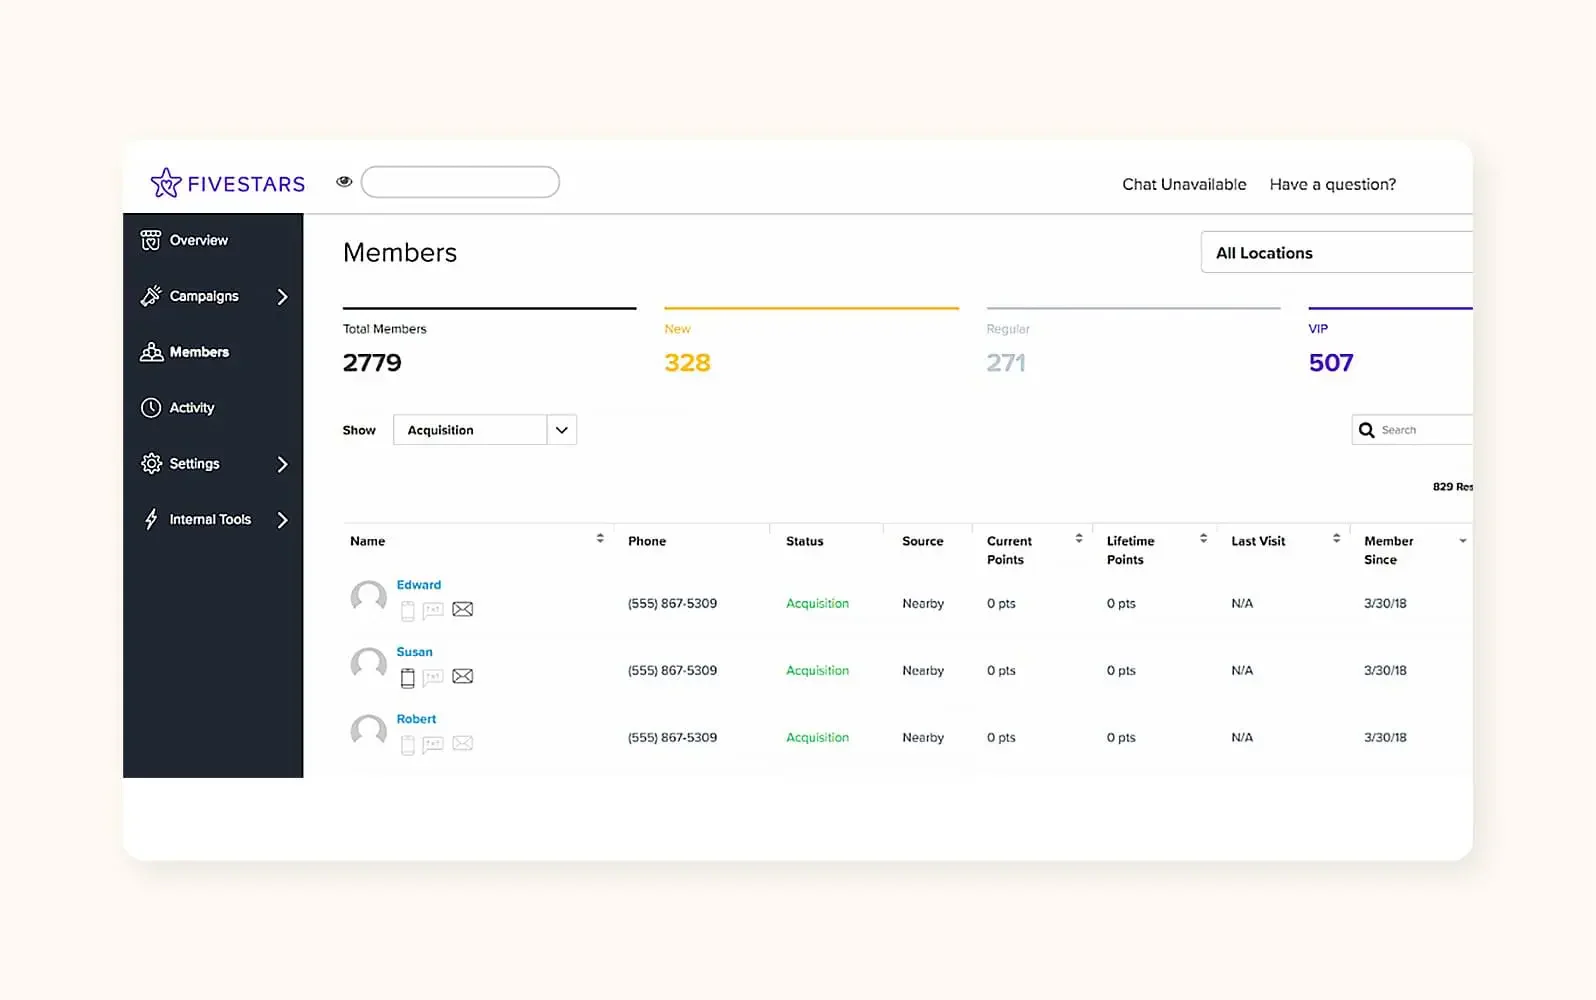Sort by Last Visit column arrows
This screenshot has width=1596, height=1000.
[1336, 538]
